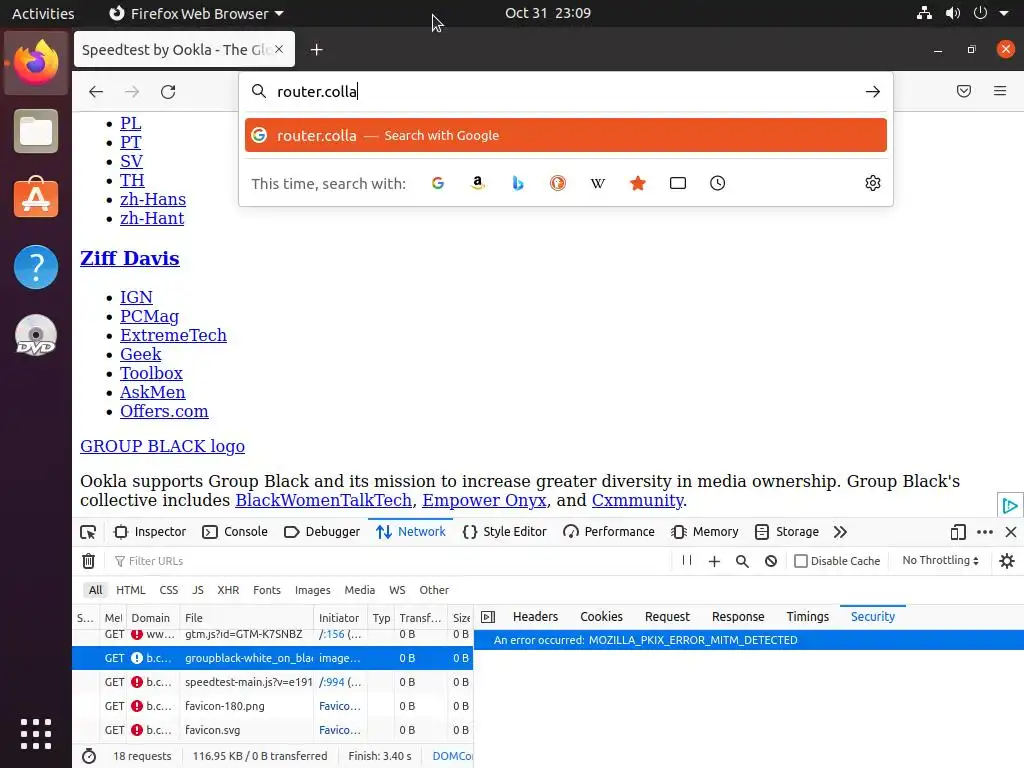This screenshot has width=1024, height=768.
Task: Filter requests by XHR
Action: pos(228,590)
